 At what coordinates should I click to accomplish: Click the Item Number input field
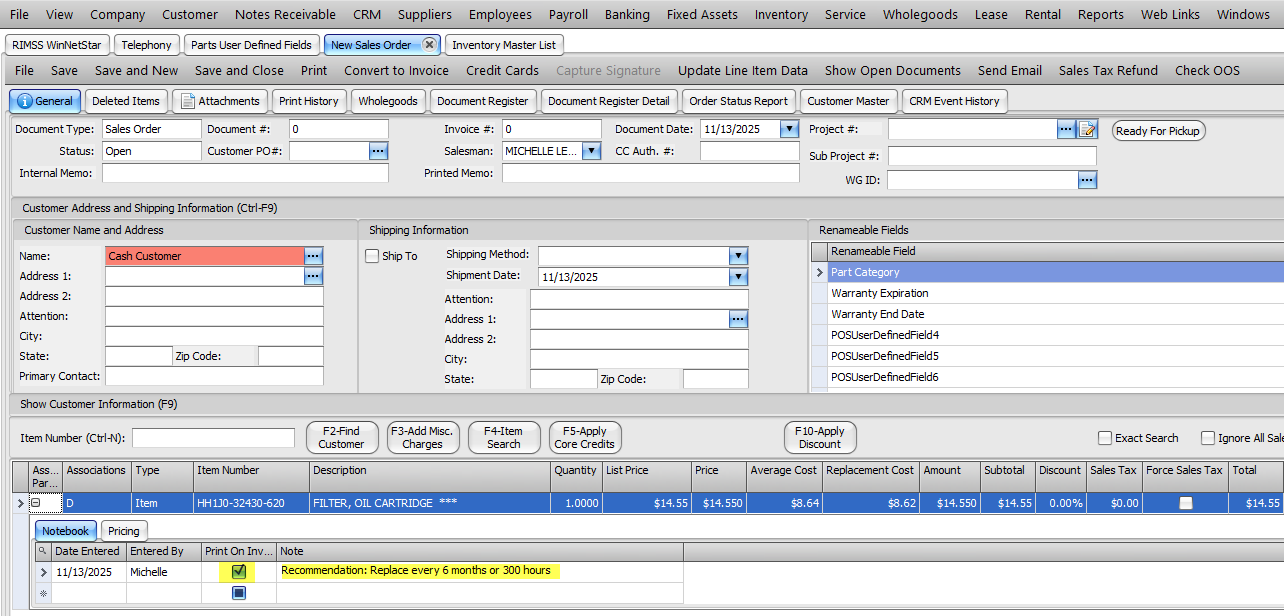coord(214,438)
